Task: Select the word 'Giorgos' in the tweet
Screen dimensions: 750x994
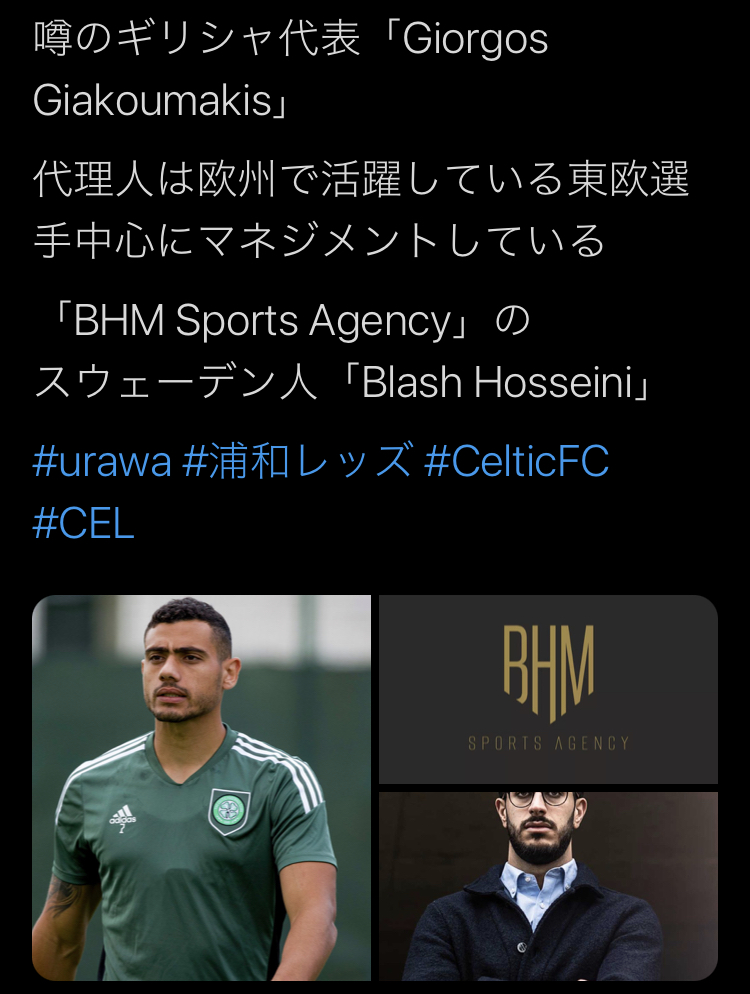Action: point(475,39)
